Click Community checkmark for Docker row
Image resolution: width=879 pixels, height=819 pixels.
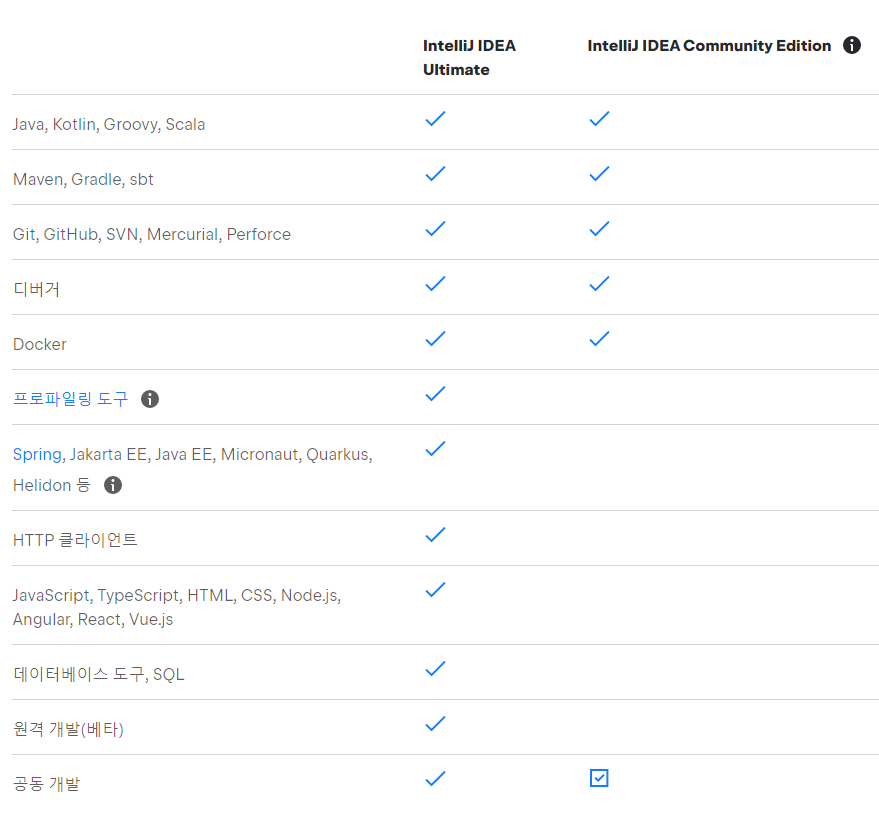click(x=599, y=339)
